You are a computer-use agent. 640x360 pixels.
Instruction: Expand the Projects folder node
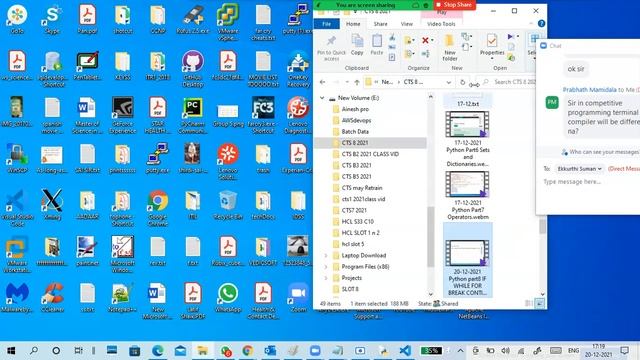(325, 278)
